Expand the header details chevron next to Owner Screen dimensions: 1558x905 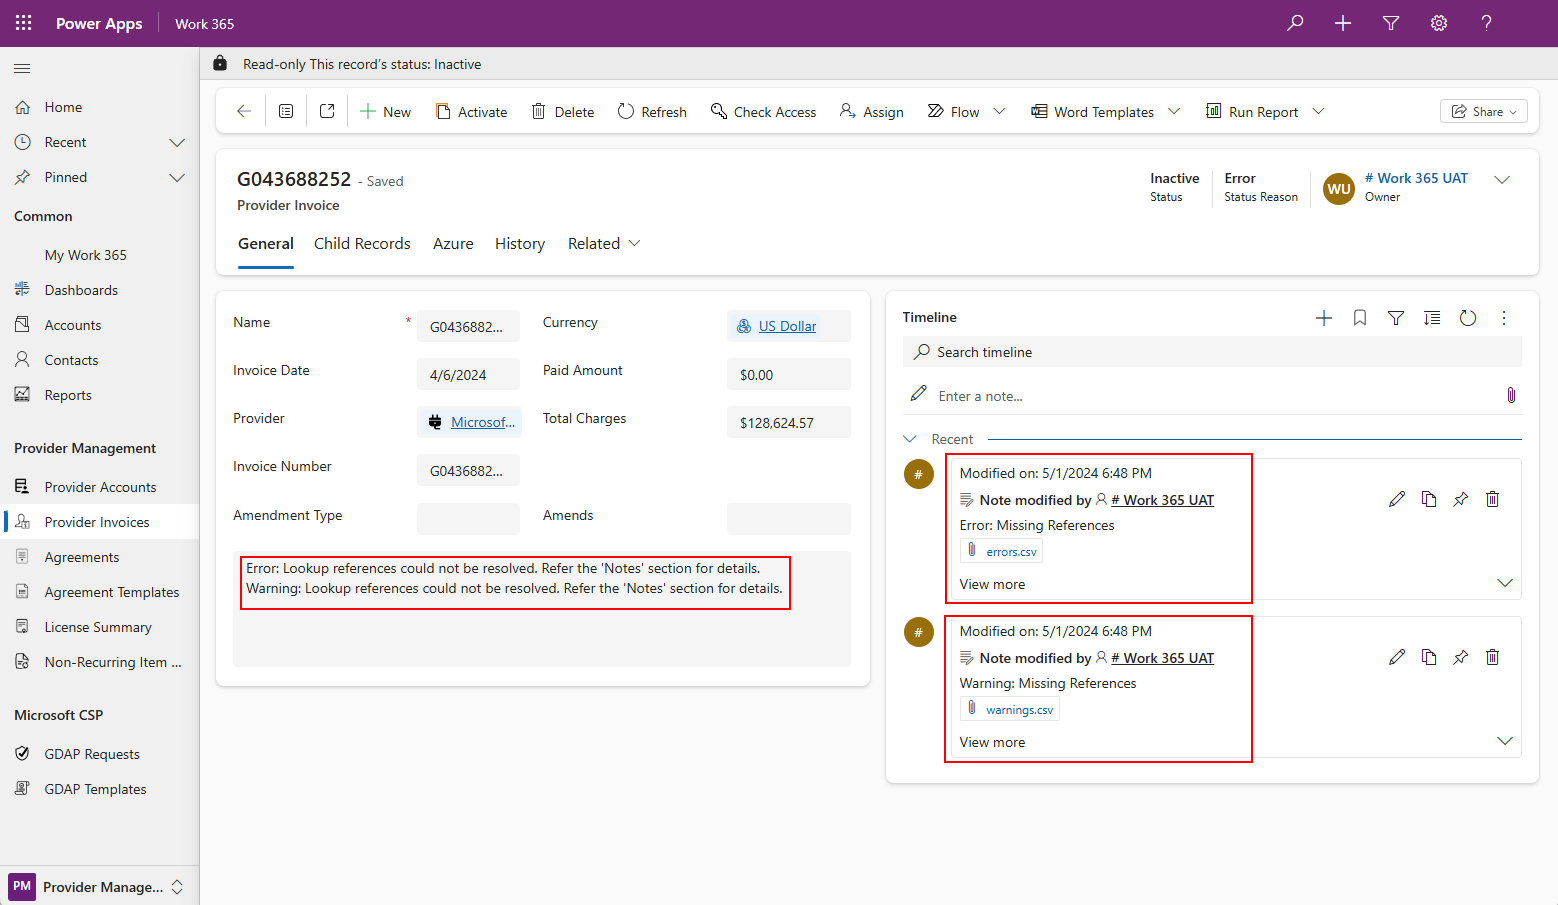tap(1502, 180)
